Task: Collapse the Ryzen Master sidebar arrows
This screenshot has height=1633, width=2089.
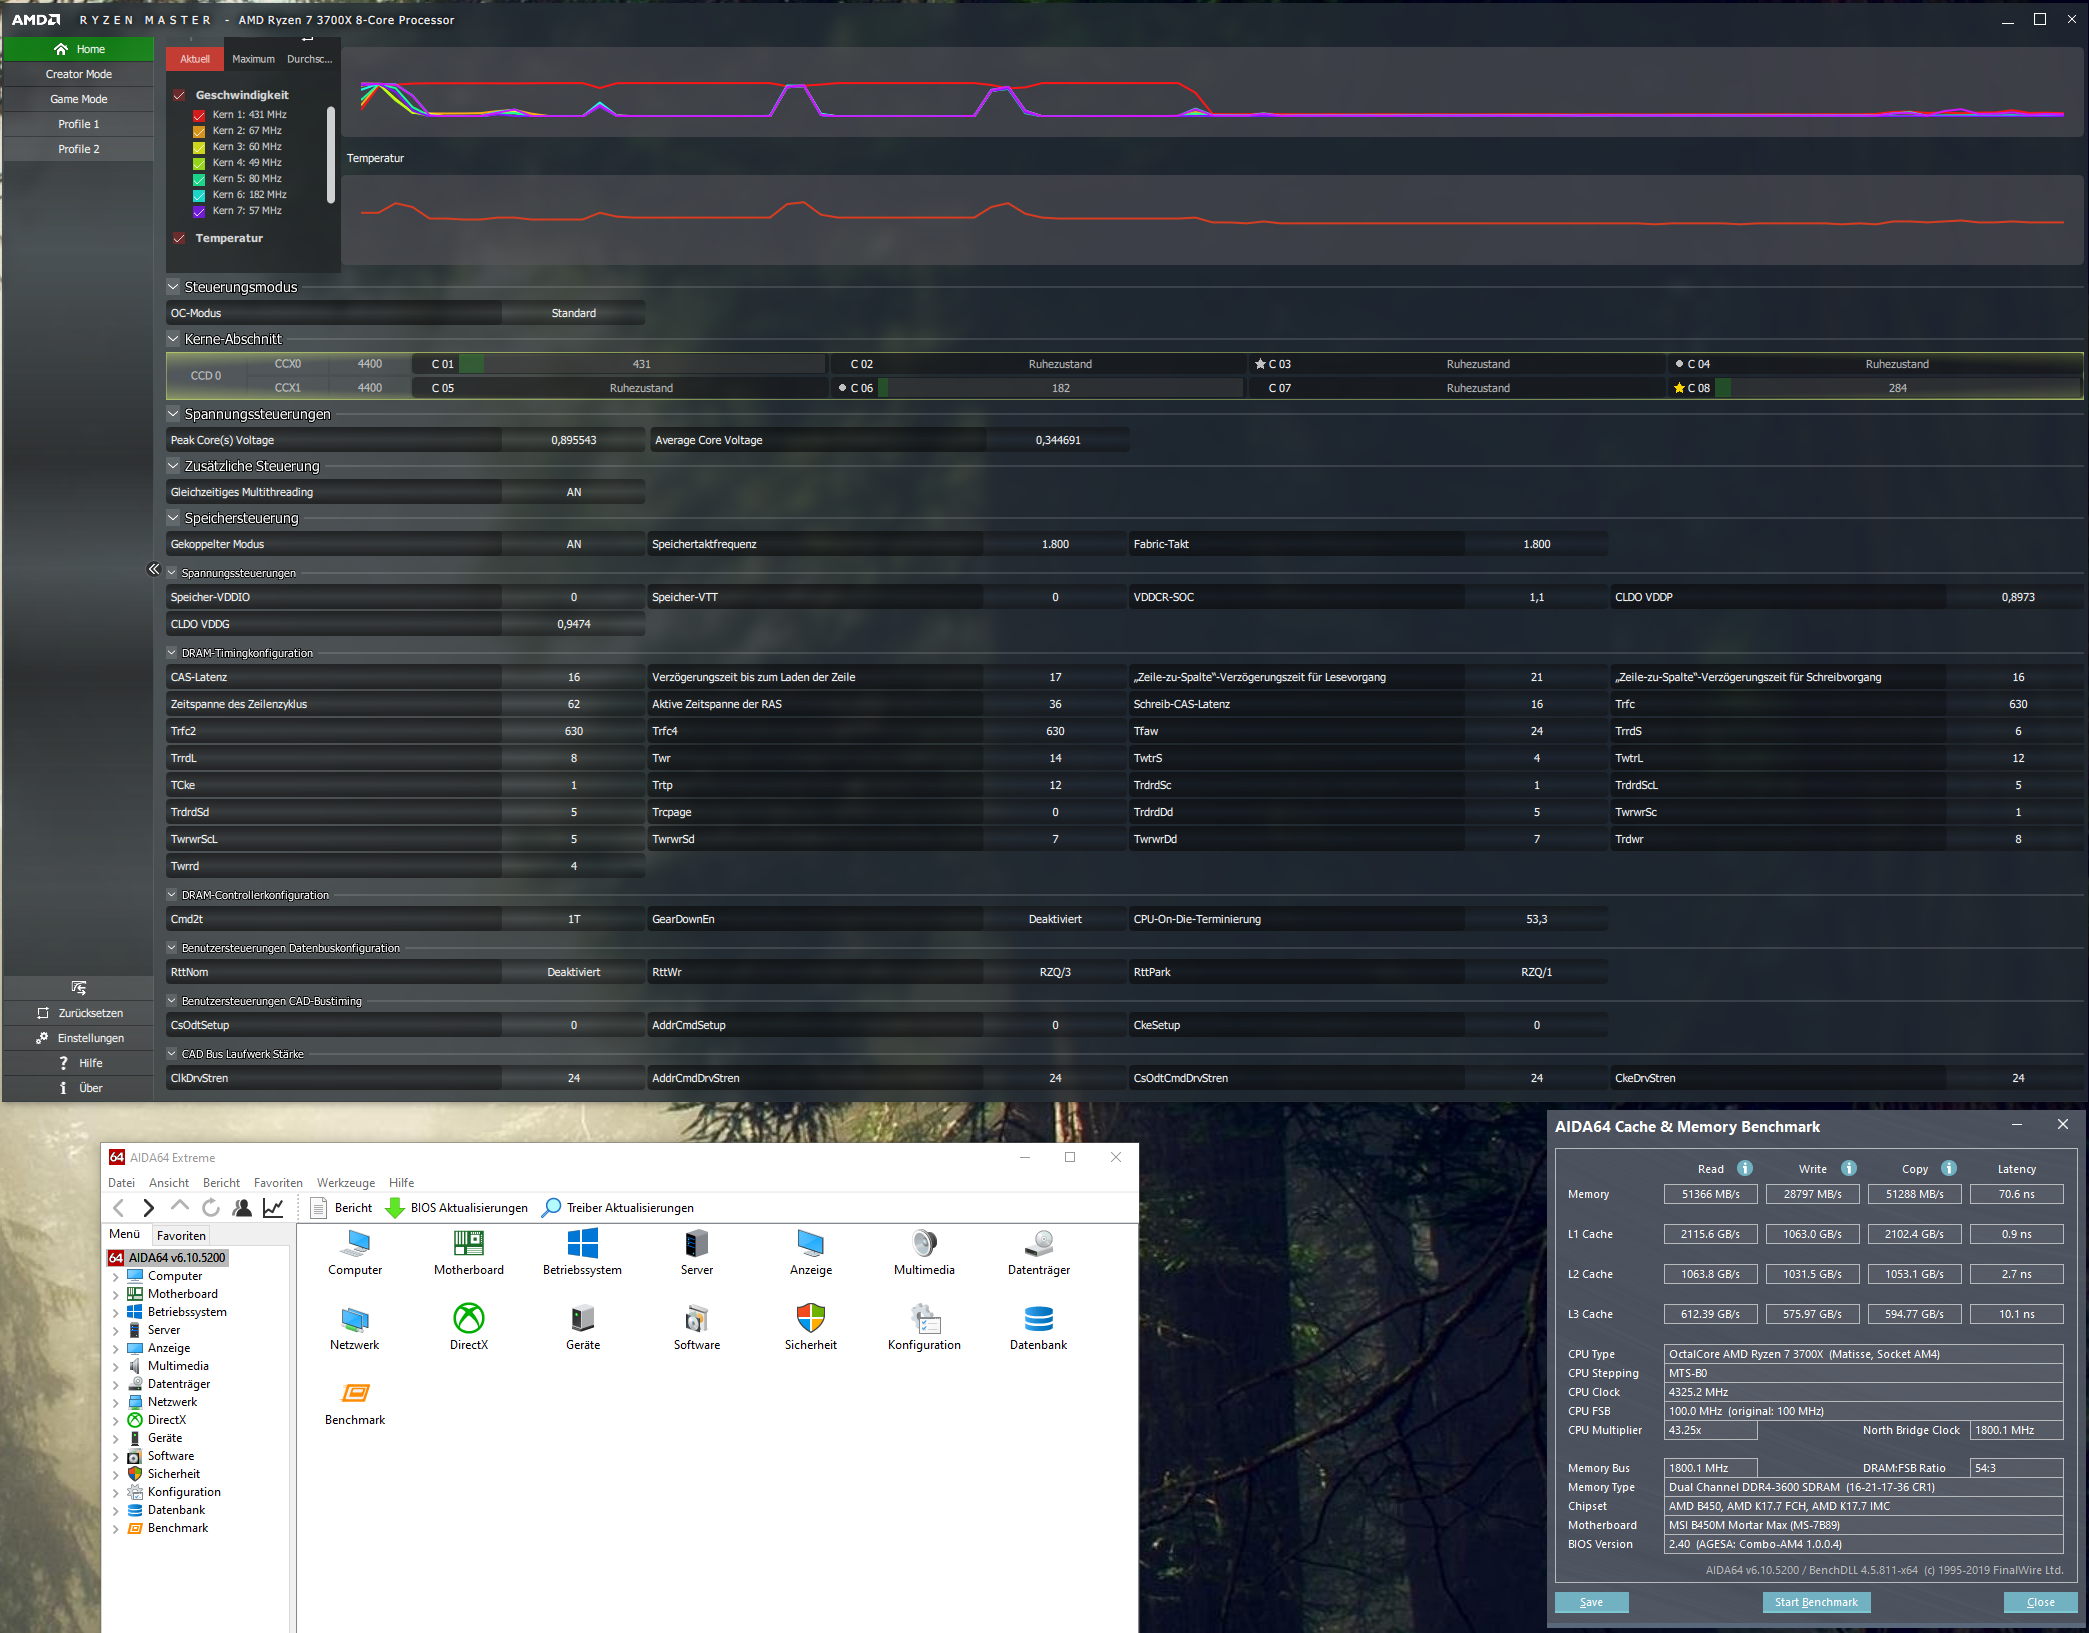Action: (x=154, y=569)
